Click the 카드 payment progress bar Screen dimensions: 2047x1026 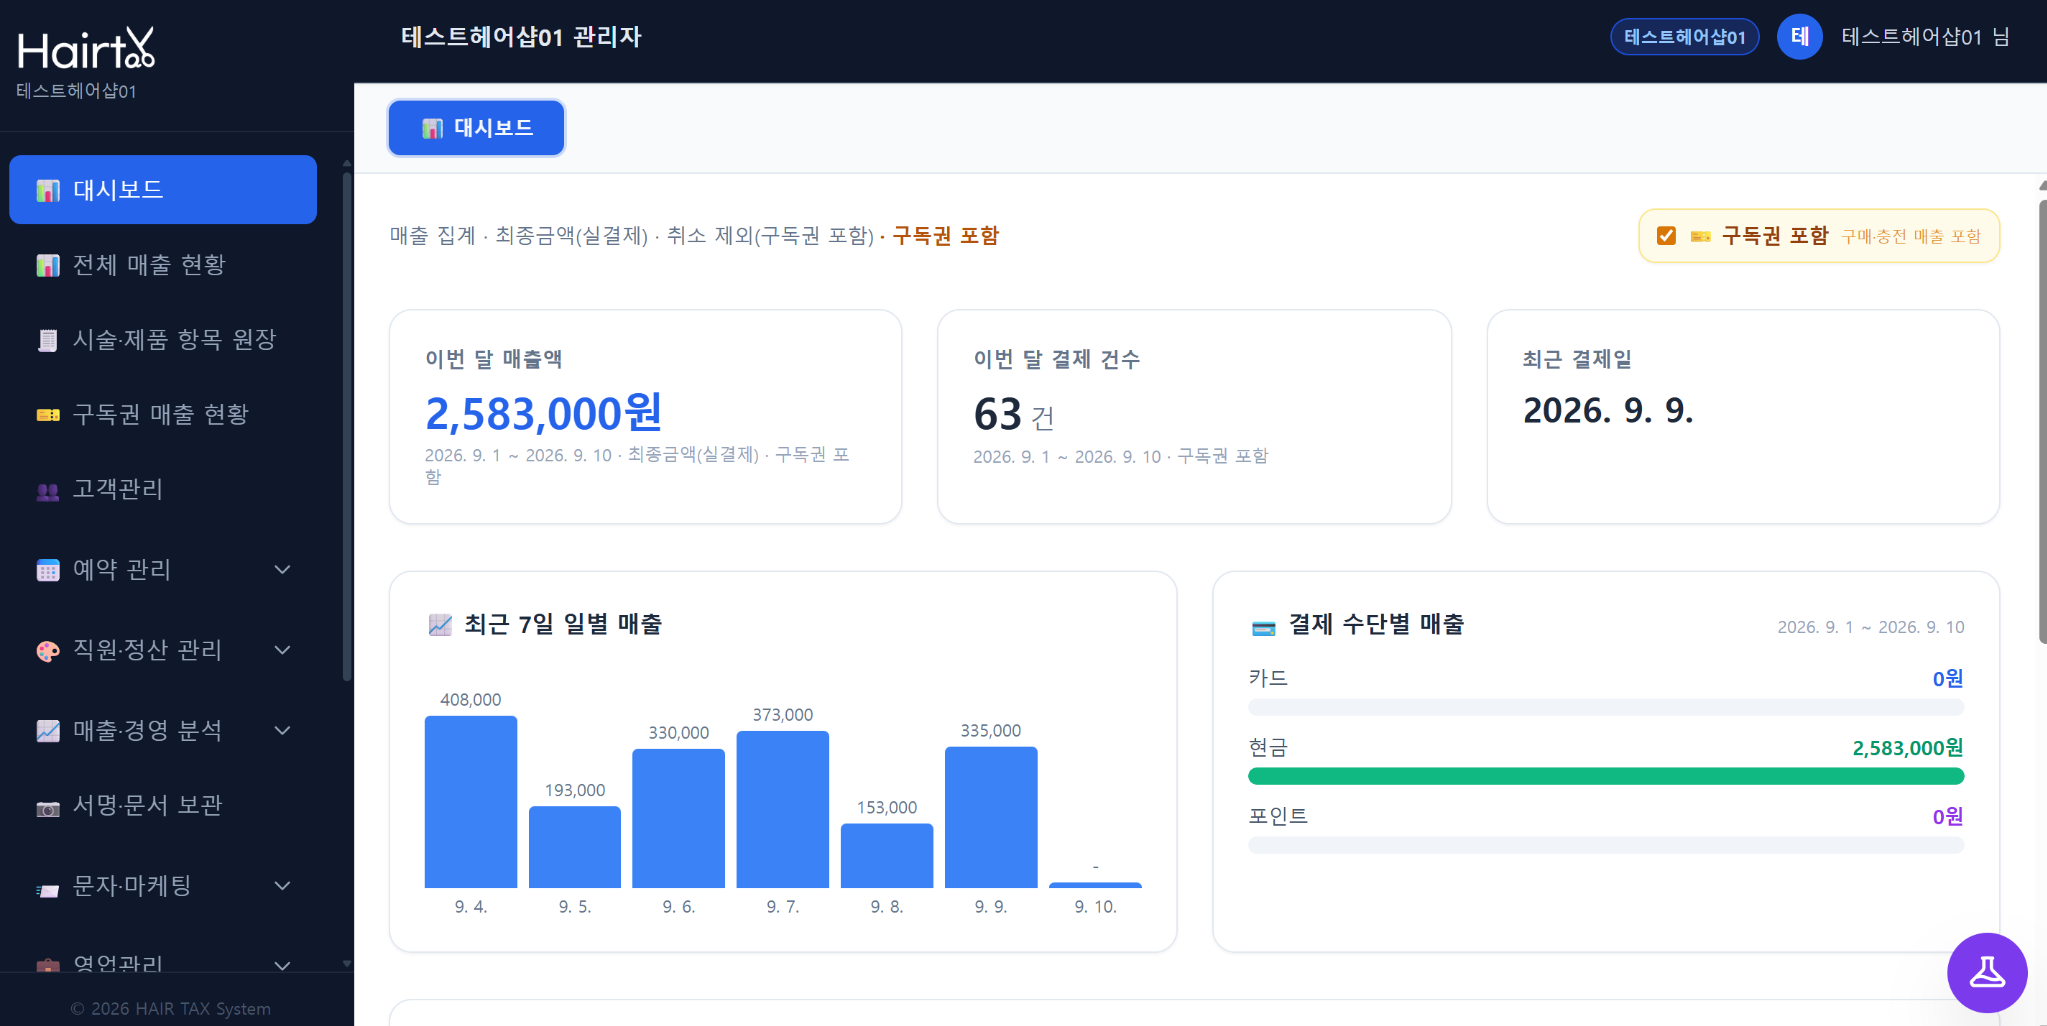1605,708
